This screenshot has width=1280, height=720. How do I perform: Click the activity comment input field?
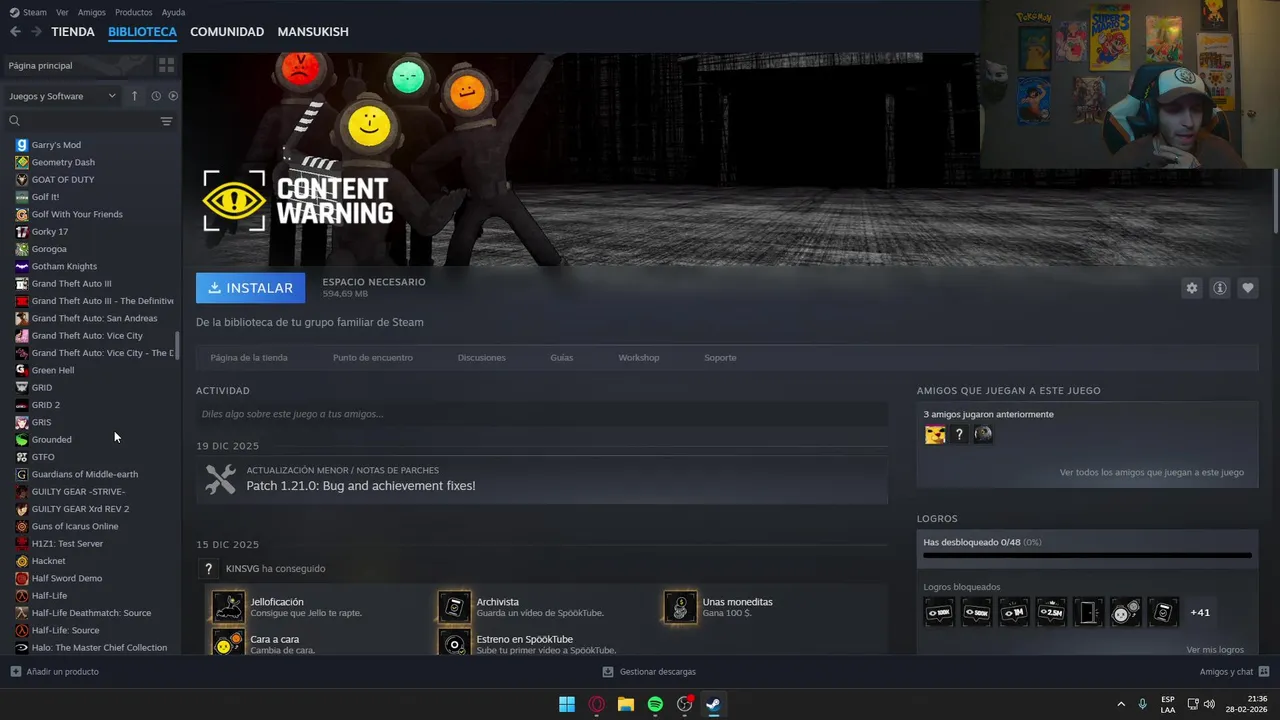coord(542,414)
